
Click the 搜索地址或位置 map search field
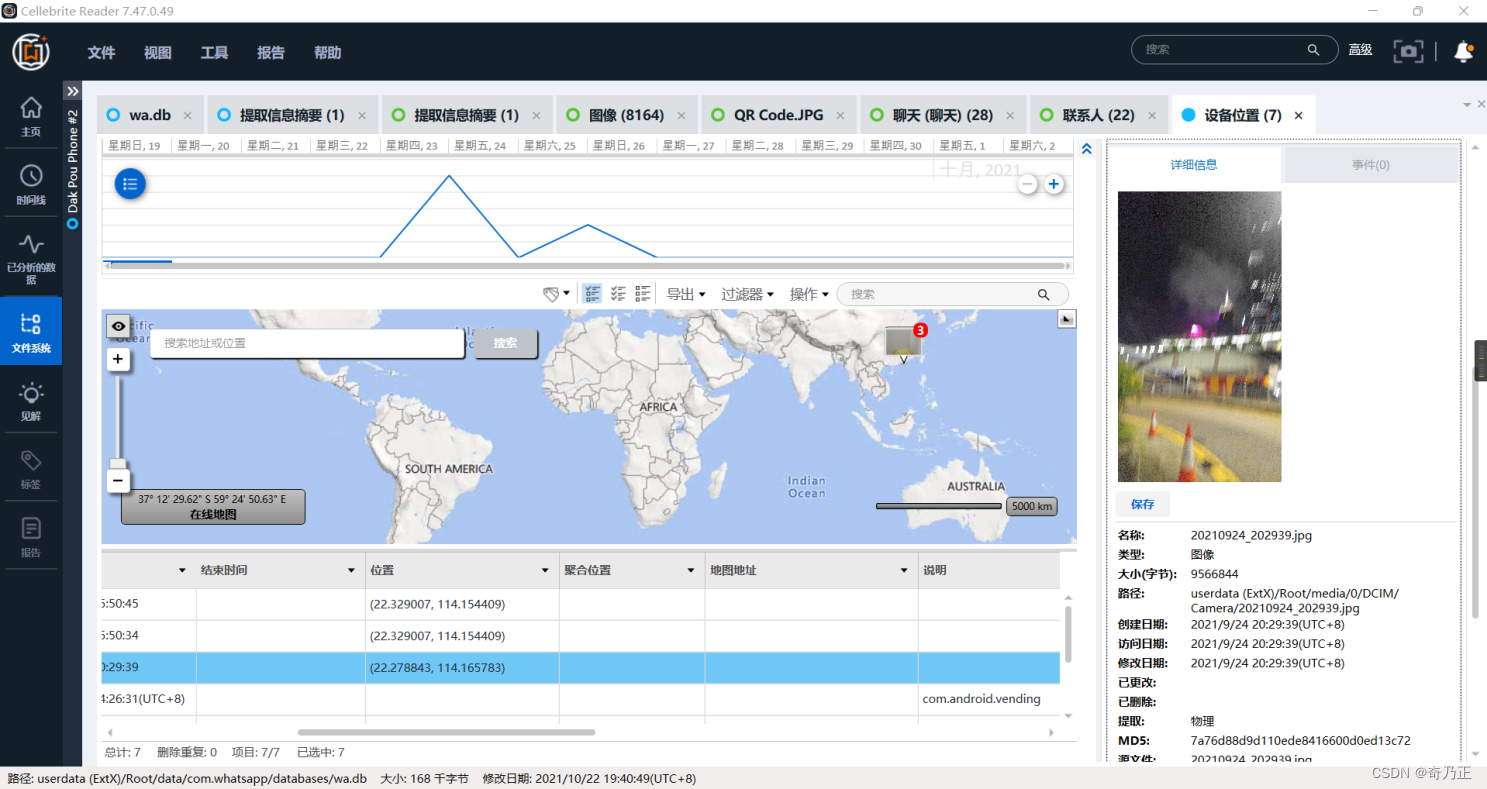tap(308, 343)
